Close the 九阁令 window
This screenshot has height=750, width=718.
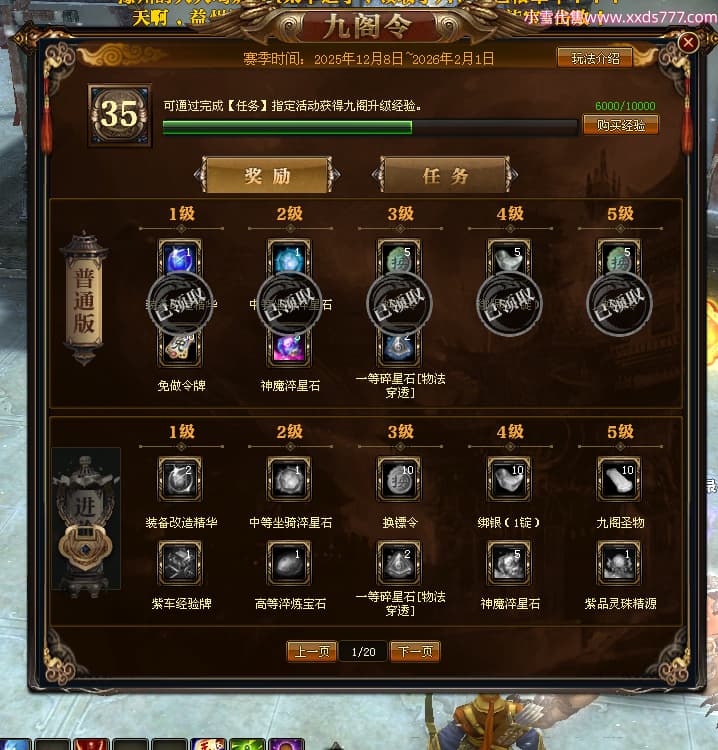point(688,43)
